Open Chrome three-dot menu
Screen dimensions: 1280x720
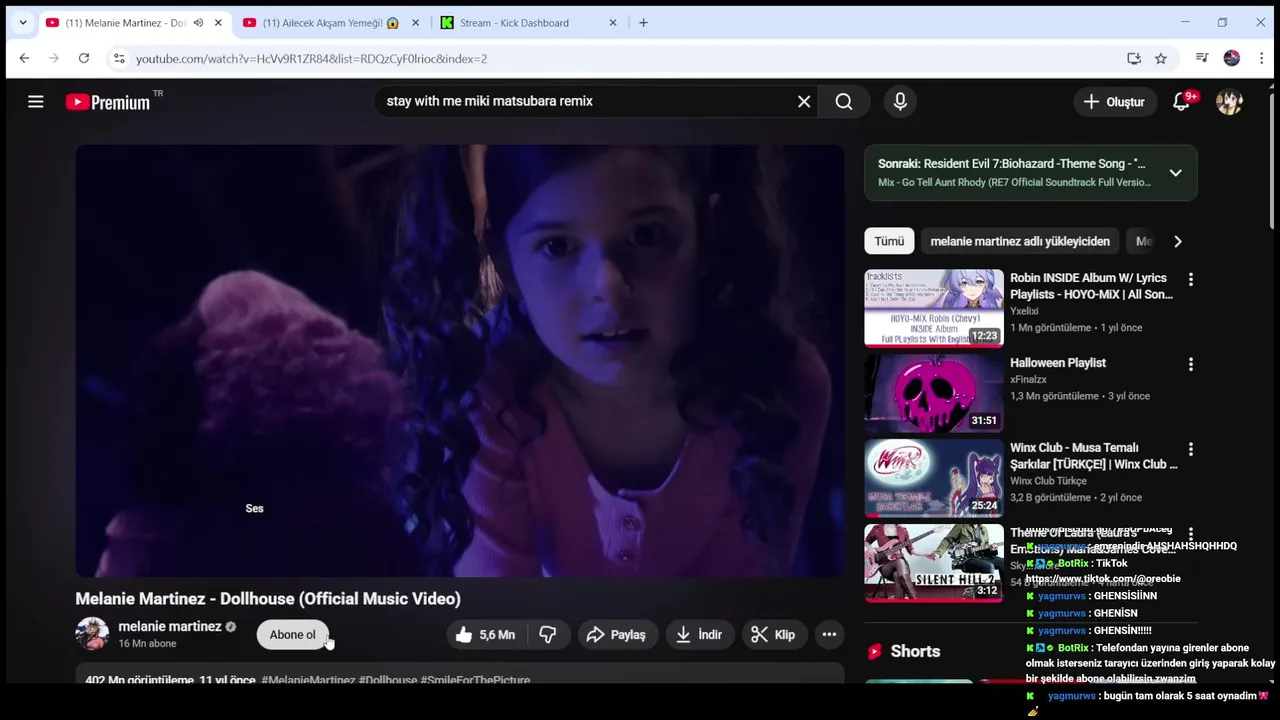[1261, 58]
